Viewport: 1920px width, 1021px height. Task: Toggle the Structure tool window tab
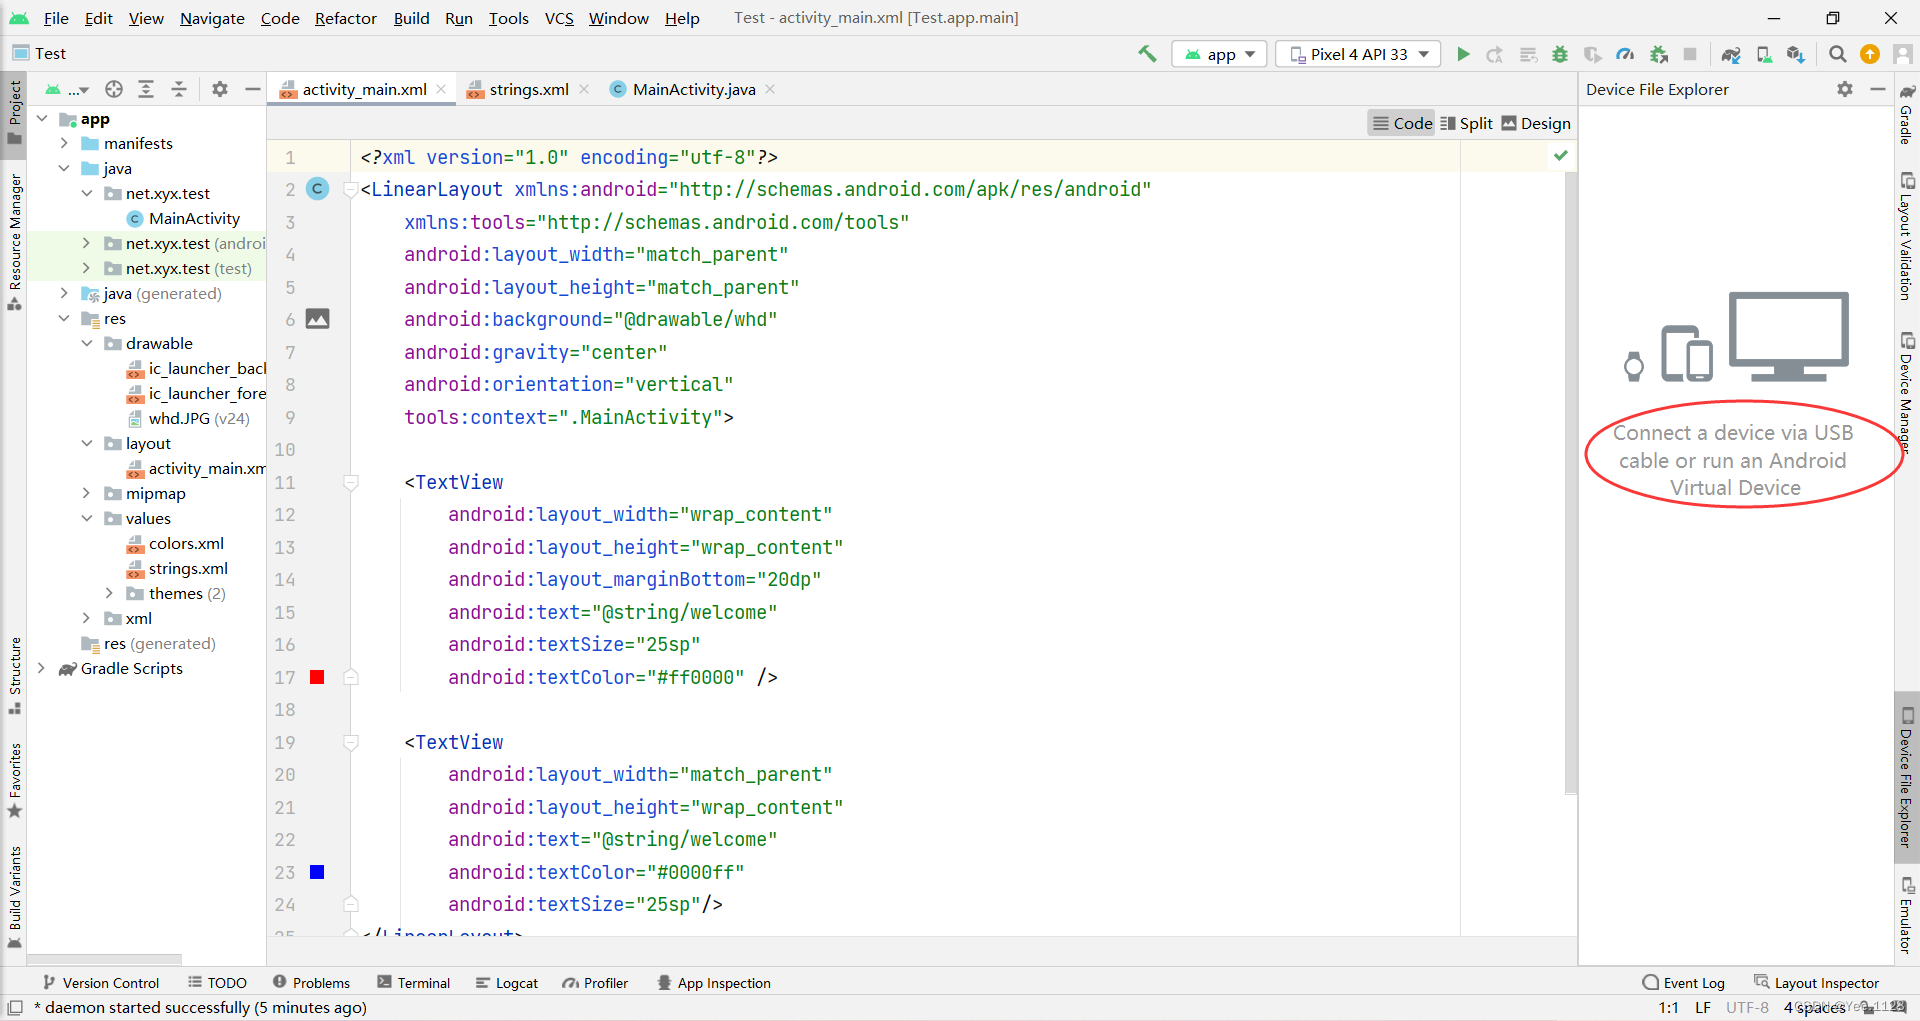click(14, 675)
